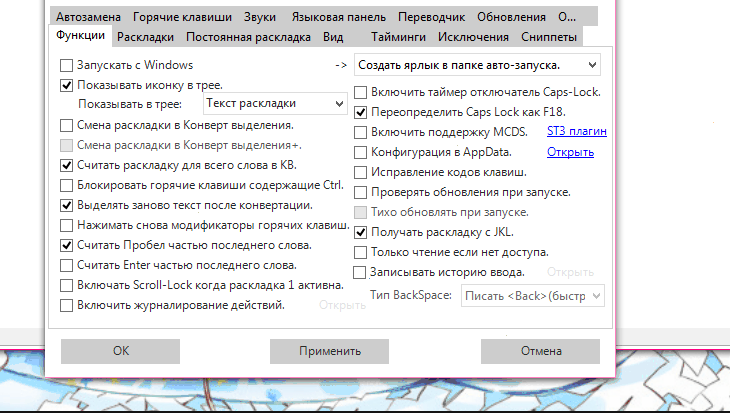Click the Показывать в трее: label
This screenshot has height=413, width=730.
[x=130, y=104]
